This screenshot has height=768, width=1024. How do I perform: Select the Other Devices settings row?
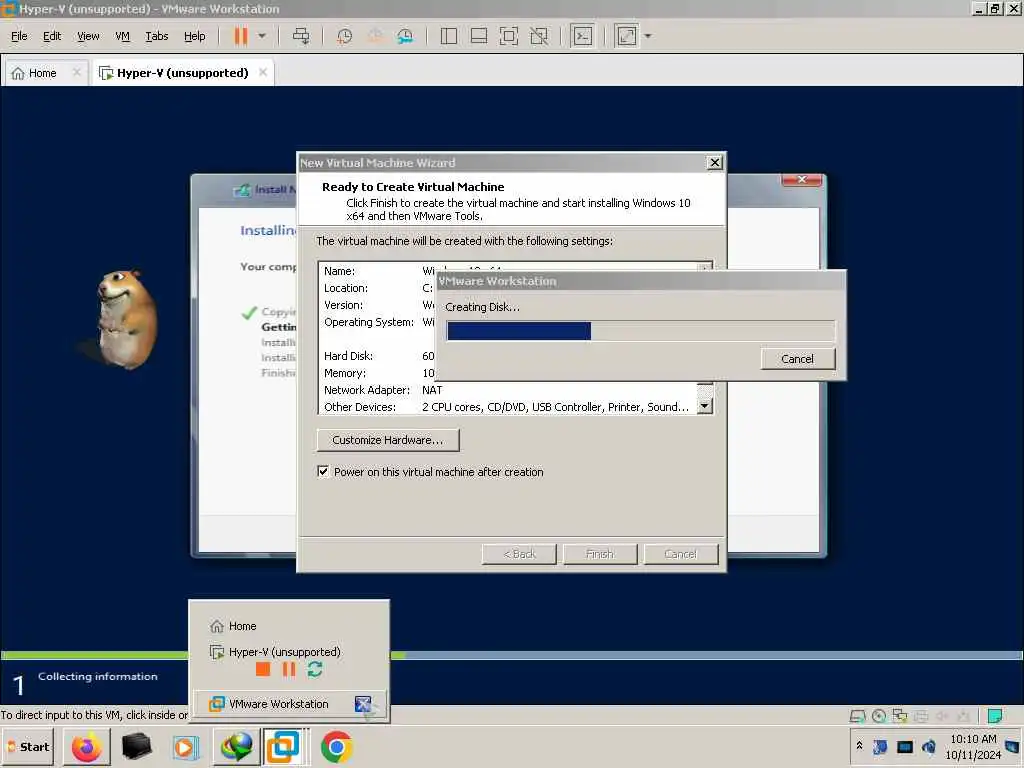(x=508, y=407)
